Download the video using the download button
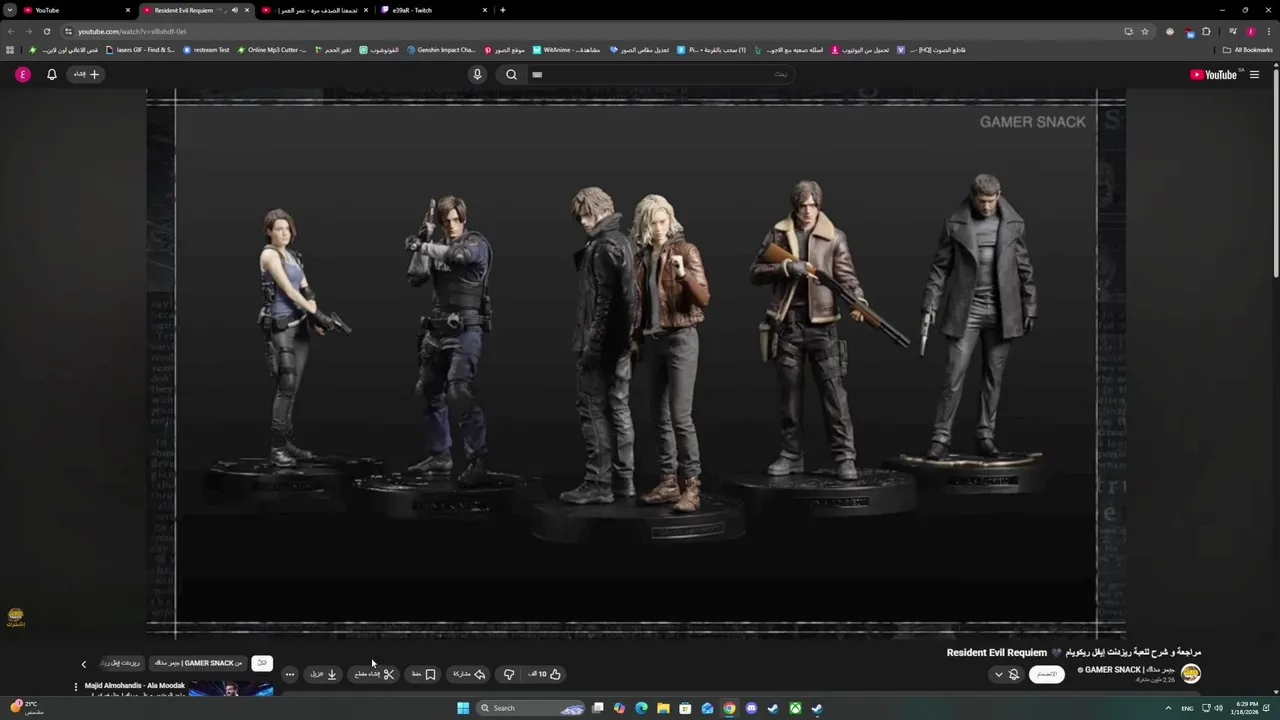Viewport: 1280px width, 720px height. click(x=324, y=674)
